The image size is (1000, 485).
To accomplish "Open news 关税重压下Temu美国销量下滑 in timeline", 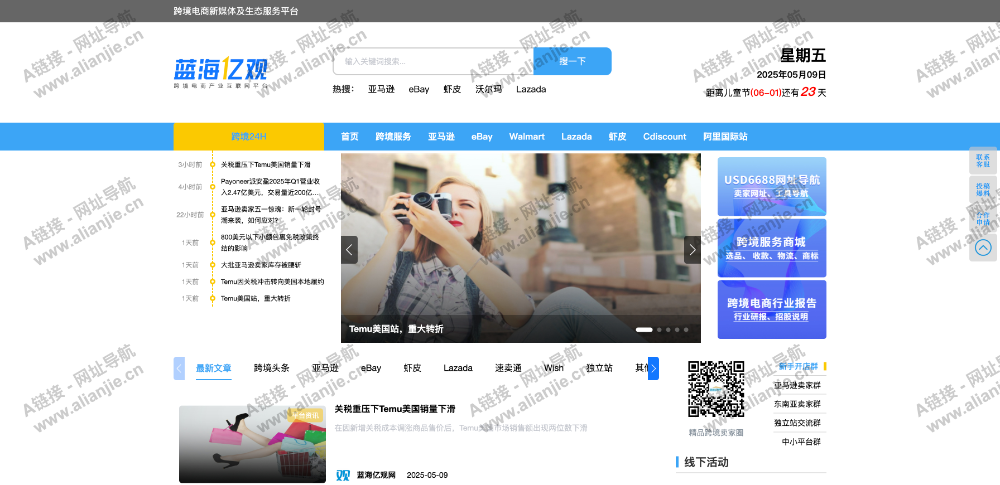I will (265, 165).
